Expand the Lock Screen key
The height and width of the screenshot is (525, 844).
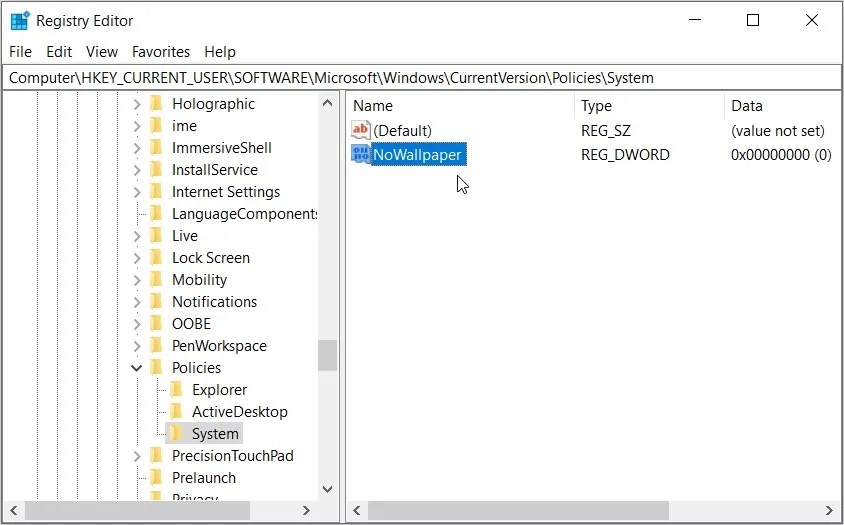pos(137,258)
